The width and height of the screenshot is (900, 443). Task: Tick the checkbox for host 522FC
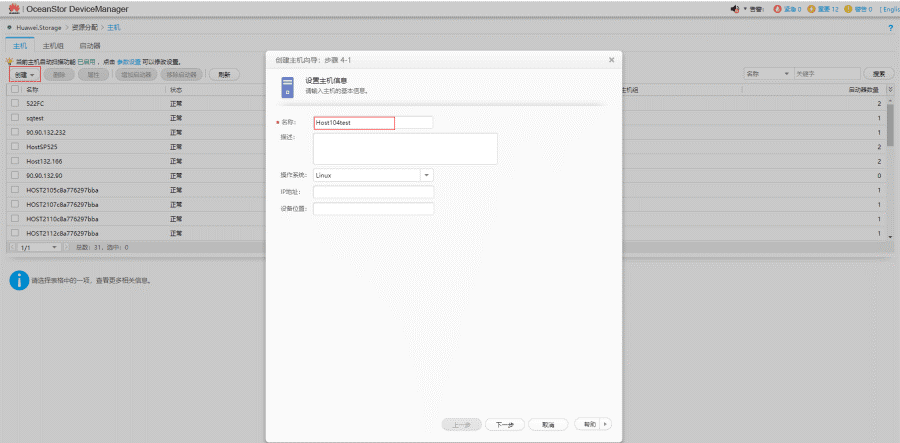(15, 103)
